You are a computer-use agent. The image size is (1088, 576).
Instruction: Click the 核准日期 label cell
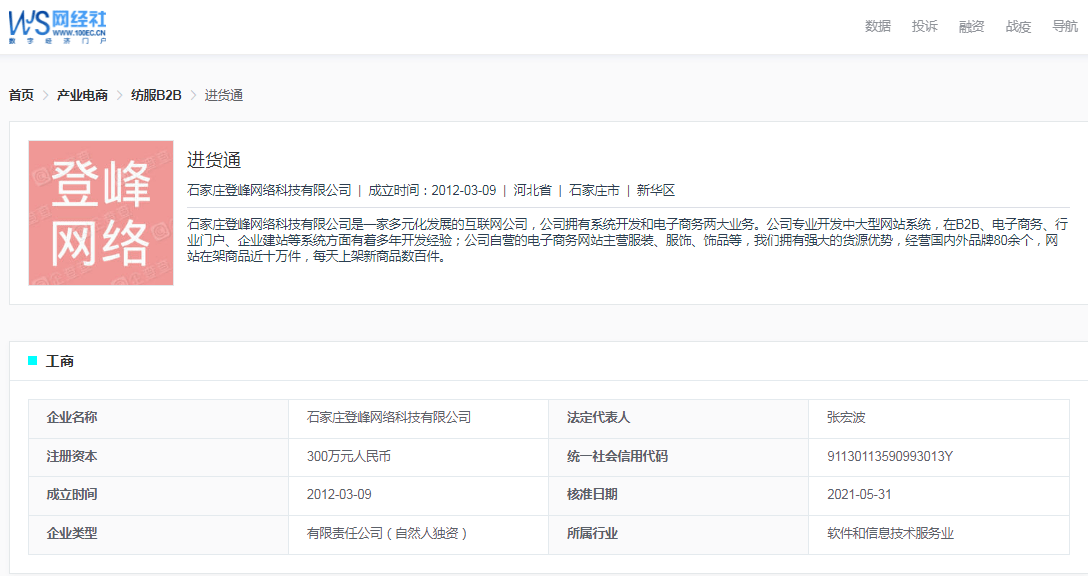click(x=678, y=495)
